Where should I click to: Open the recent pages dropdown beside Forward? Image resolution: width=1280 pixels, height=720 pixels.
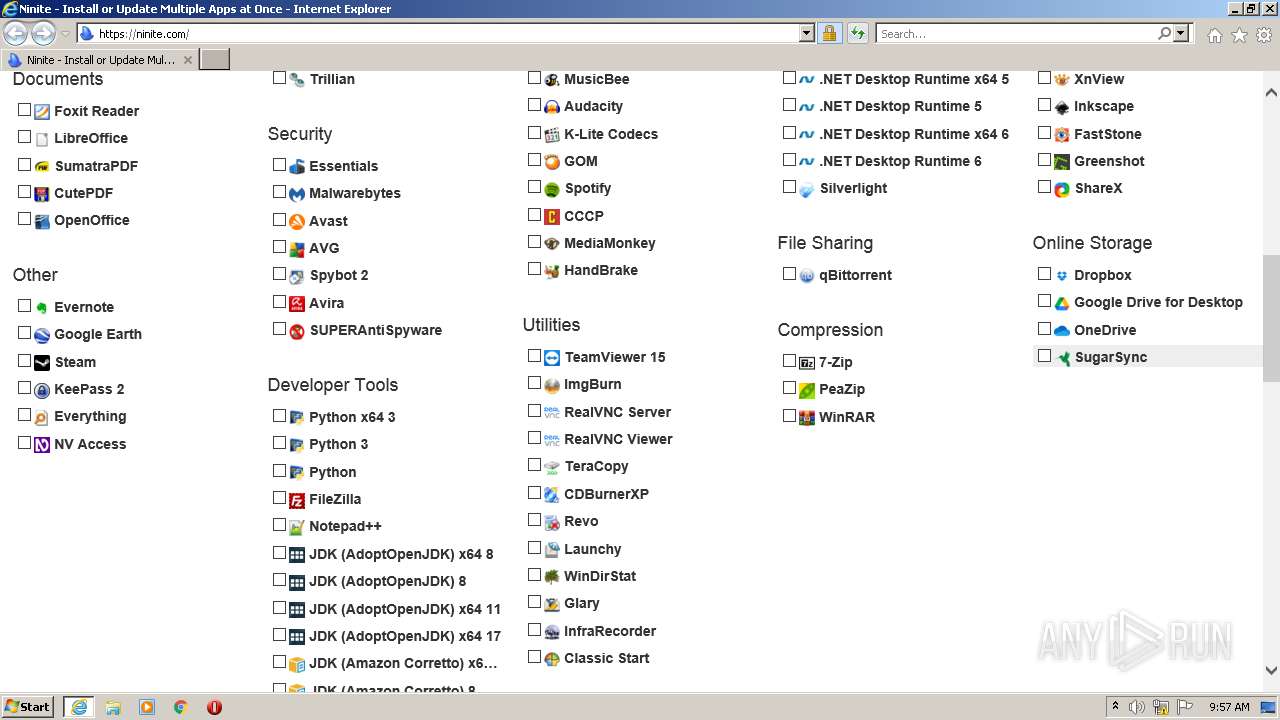tap(65, 34)
